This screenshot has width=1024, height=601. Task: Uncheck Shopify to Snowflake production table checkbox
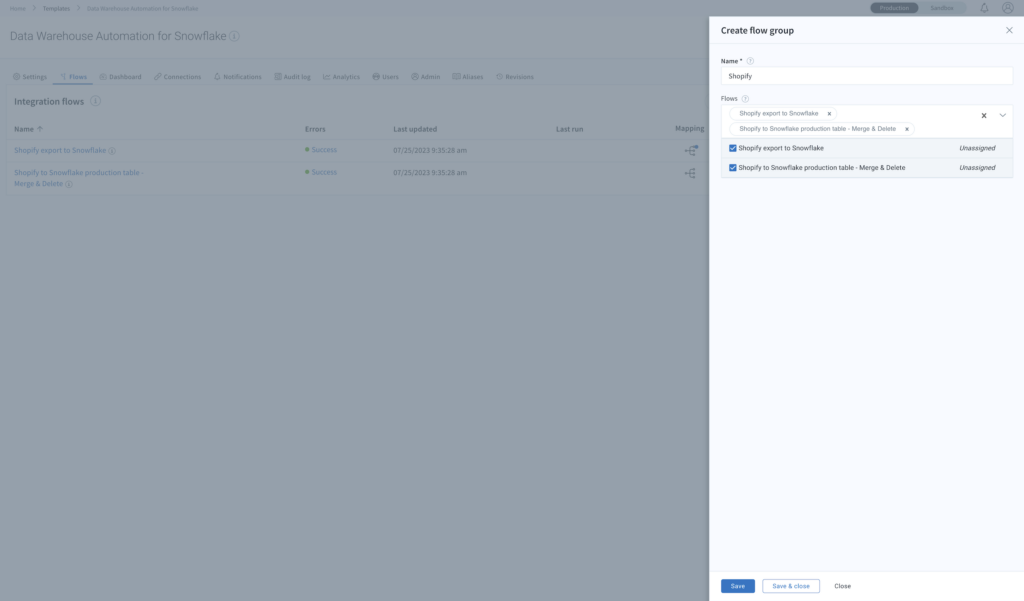[733, 168]
